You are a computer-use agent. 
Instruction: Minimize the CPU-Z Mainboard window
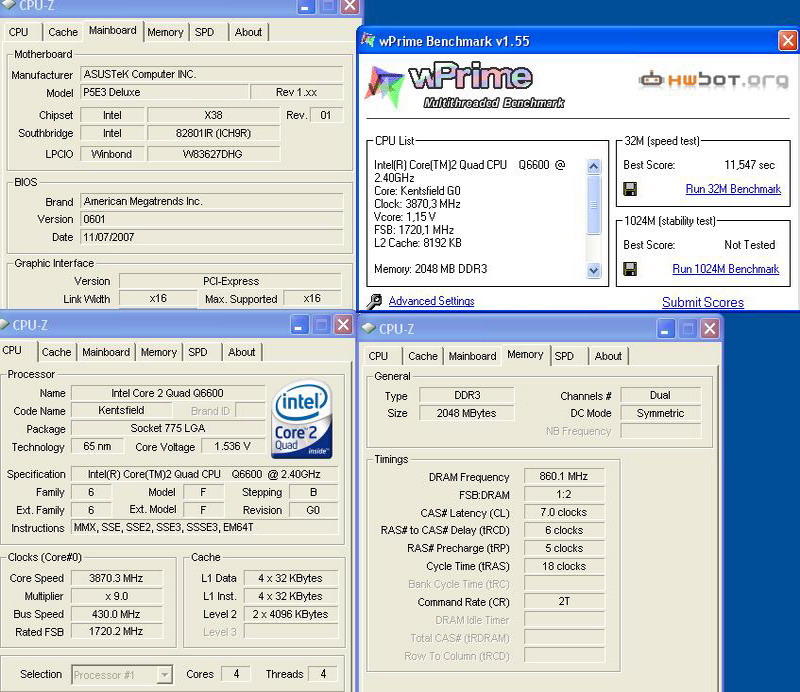306,6
